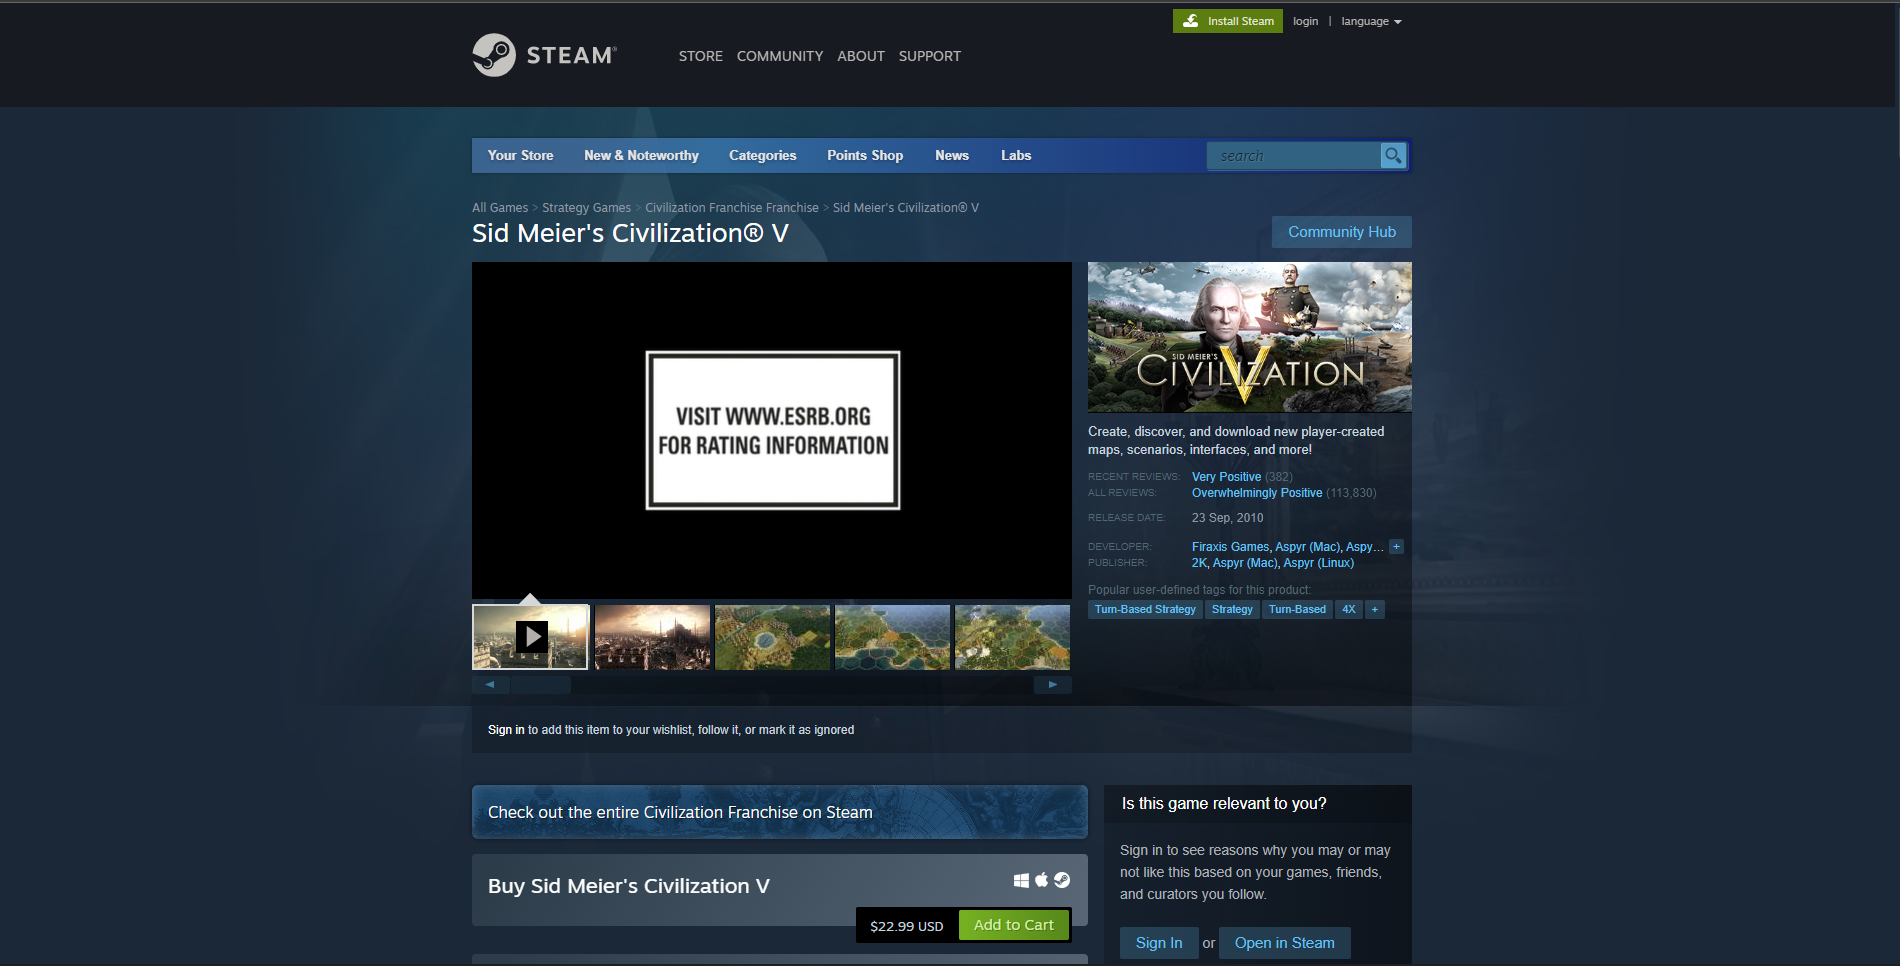Screen dimensions: 1900x966
Task: Open the New & Noteworthy menu
Action: [x=641, y=156]
